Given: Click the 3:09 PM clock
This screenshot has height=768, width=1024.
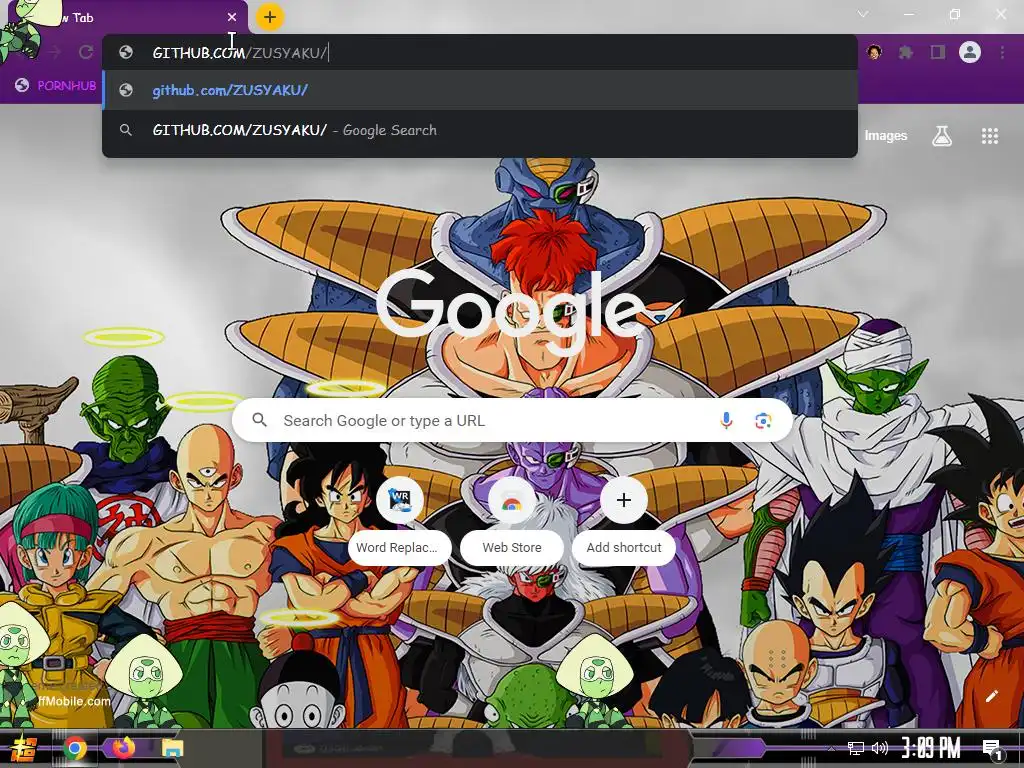Looking at the screenshot, I should pos(931,748).
